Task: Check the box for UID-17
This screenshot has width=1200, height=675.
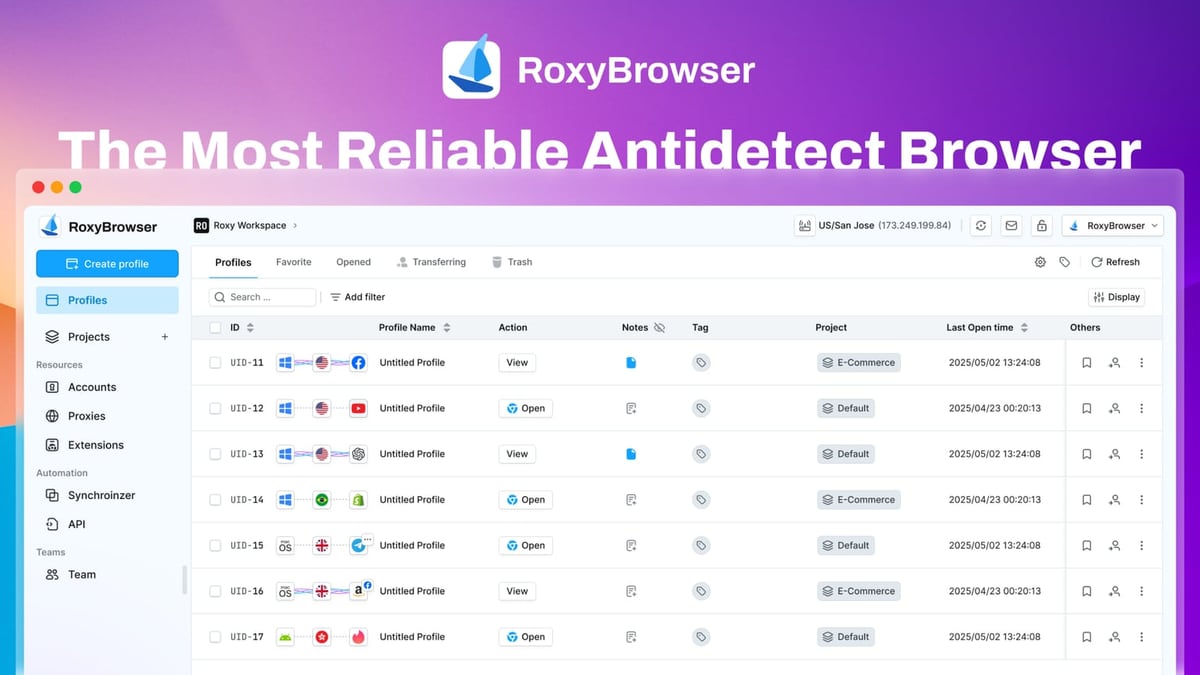Action: 215,637
